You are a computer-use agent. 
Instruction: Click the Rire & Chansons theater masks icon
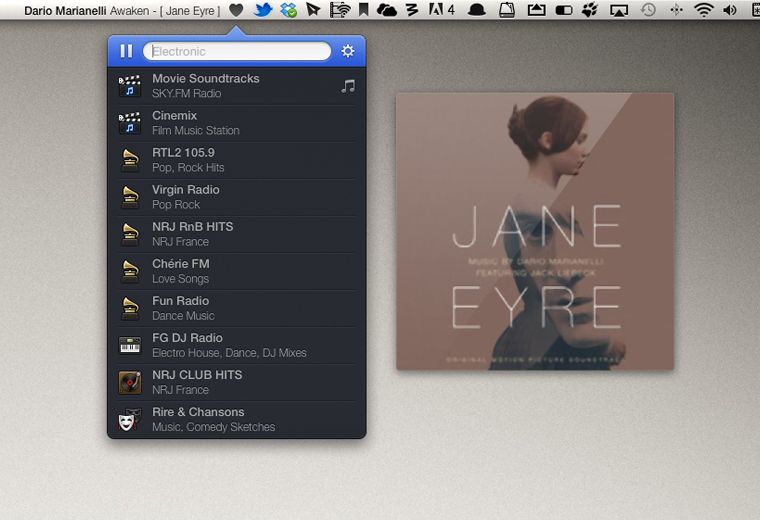[x=129, y=419]
